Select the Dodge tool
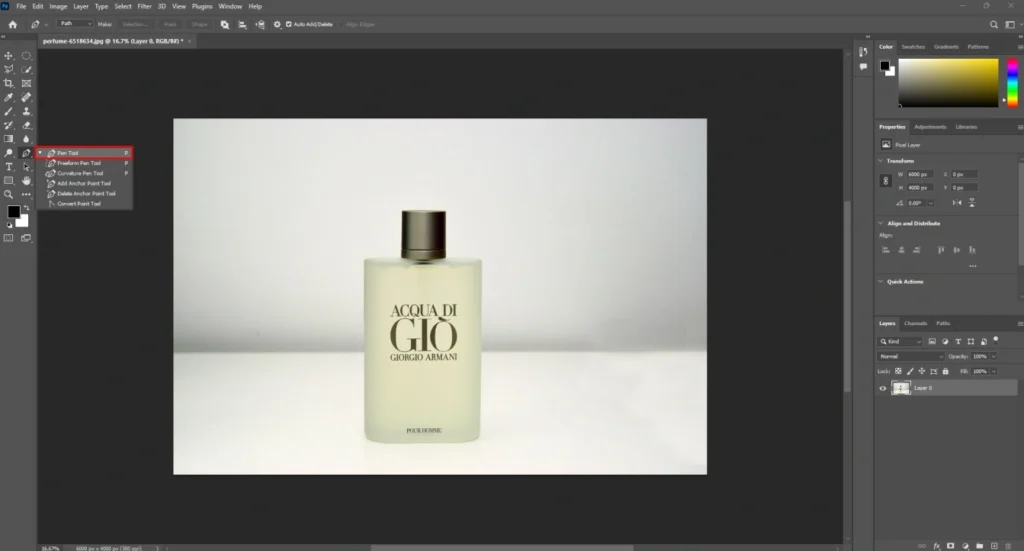This screenshot has width=1024, height=551. point(8,153)
